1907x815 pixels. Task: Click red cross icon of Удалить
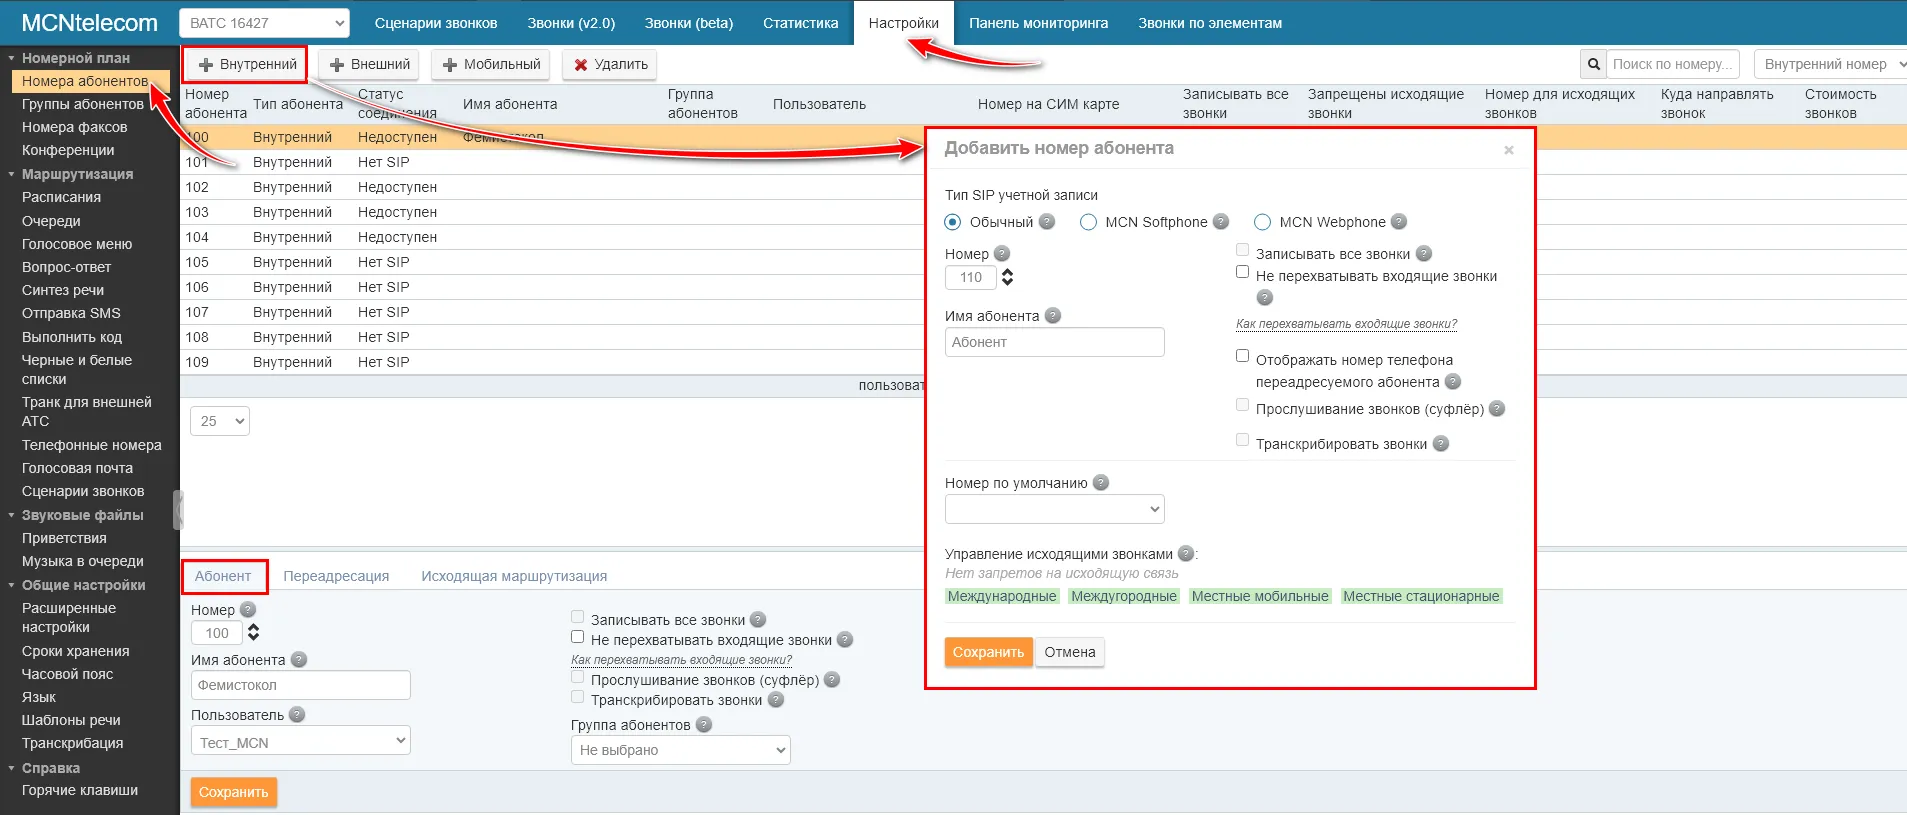pos(581,65)
